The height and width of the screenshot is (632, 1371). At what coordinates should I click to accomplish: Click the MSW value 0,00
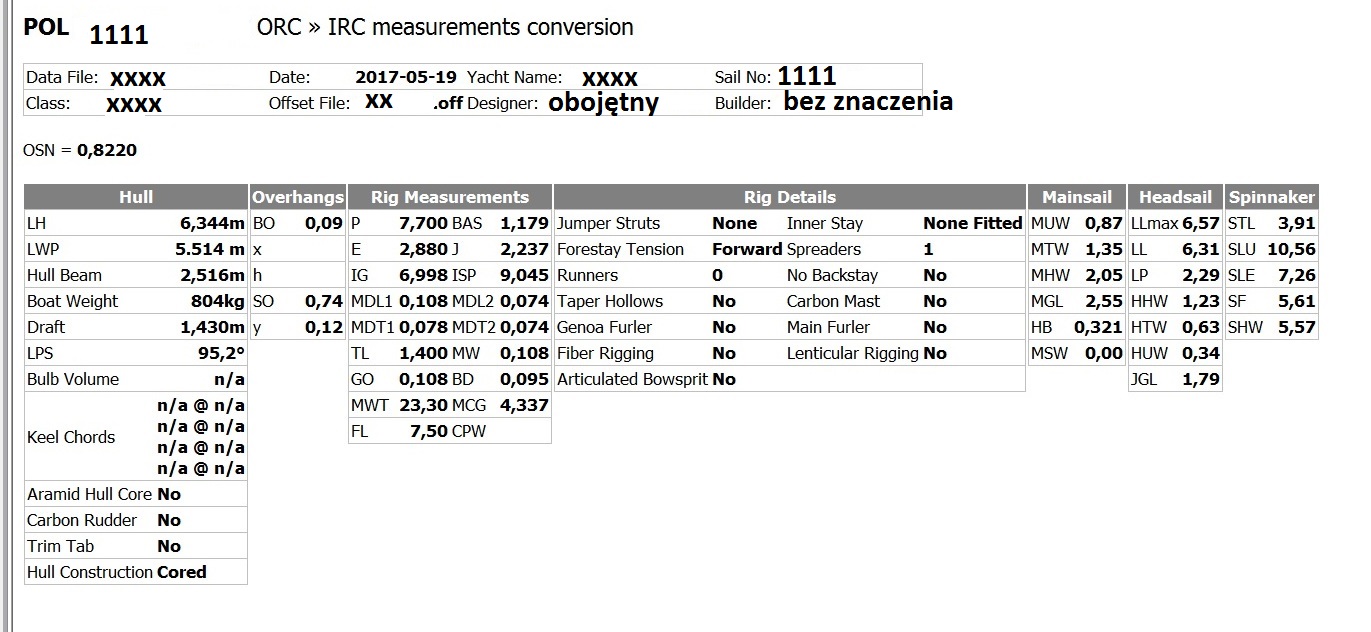point(1104,353)
